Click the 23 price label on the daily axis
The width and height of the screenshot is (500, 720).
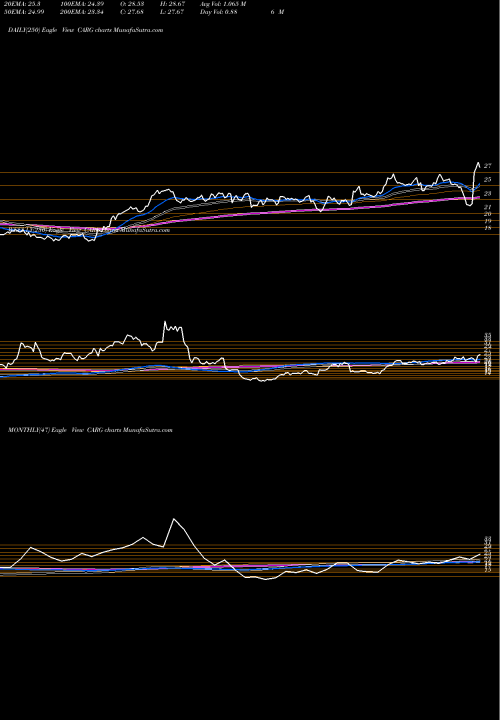tap(488, 193)
